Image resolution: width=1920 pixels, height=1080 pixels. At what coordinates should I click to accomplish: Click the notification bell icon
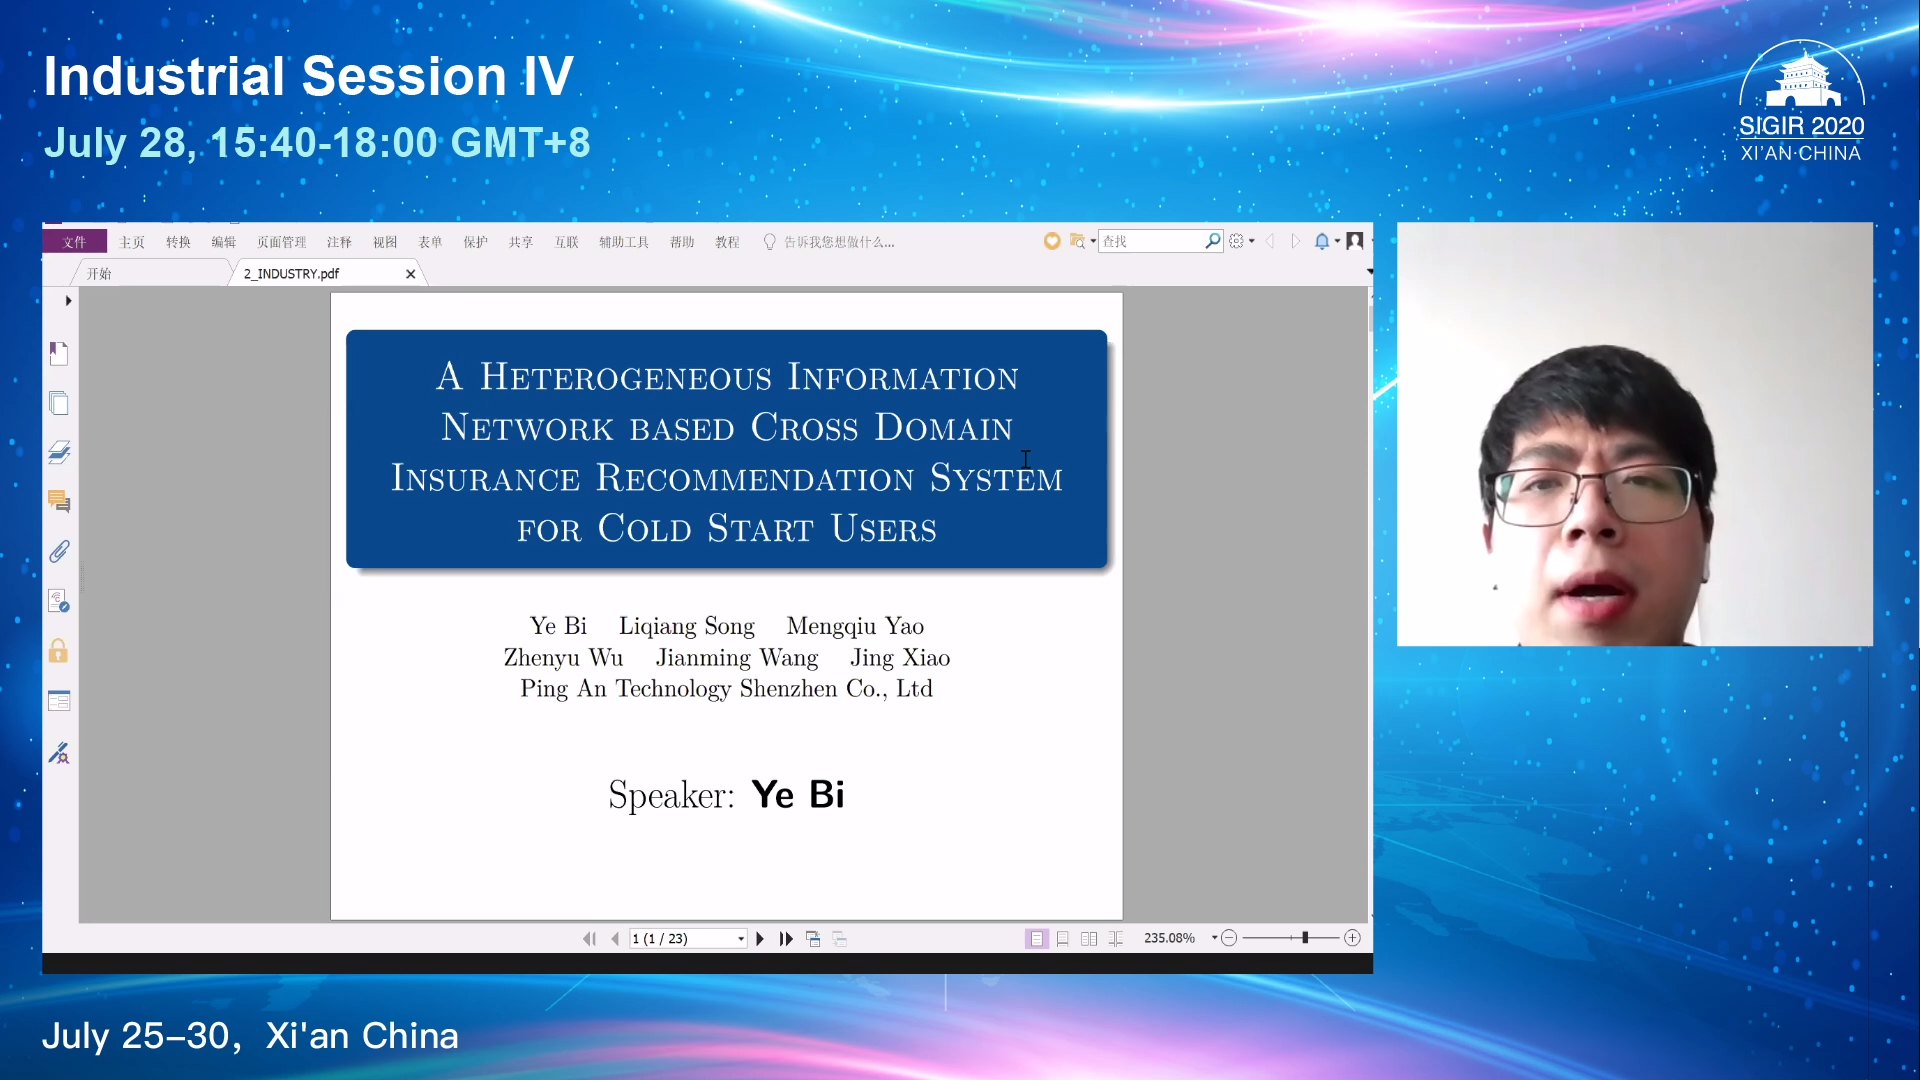[x=1322, y=241]
